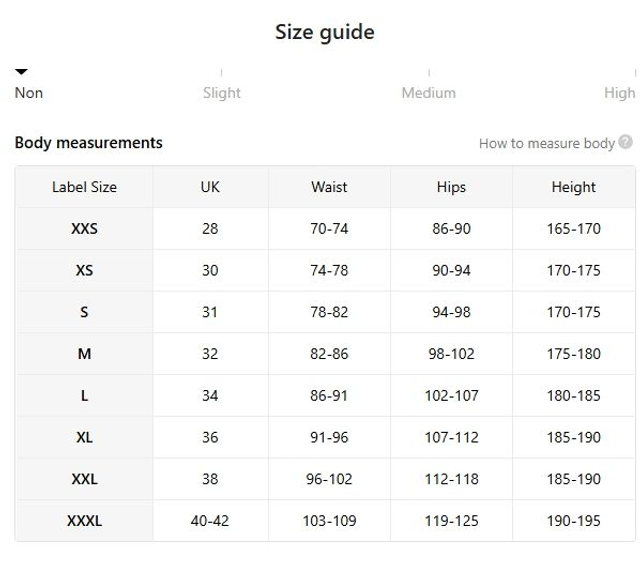
Task: Open the 'How to measure body' link
Action: click(x=546, y=143)
